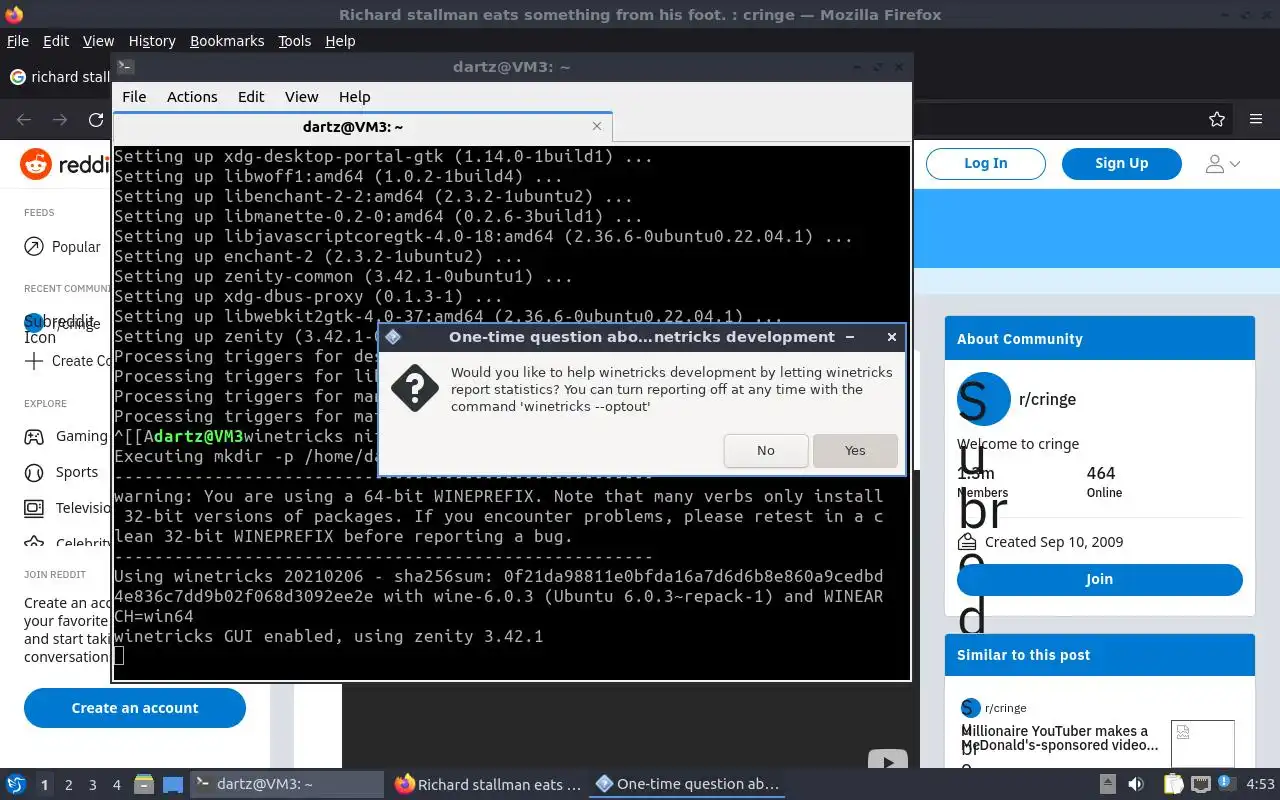Open Firefox File menu
The height and width of the screenshot is (800, 1280).
point(18,41)
